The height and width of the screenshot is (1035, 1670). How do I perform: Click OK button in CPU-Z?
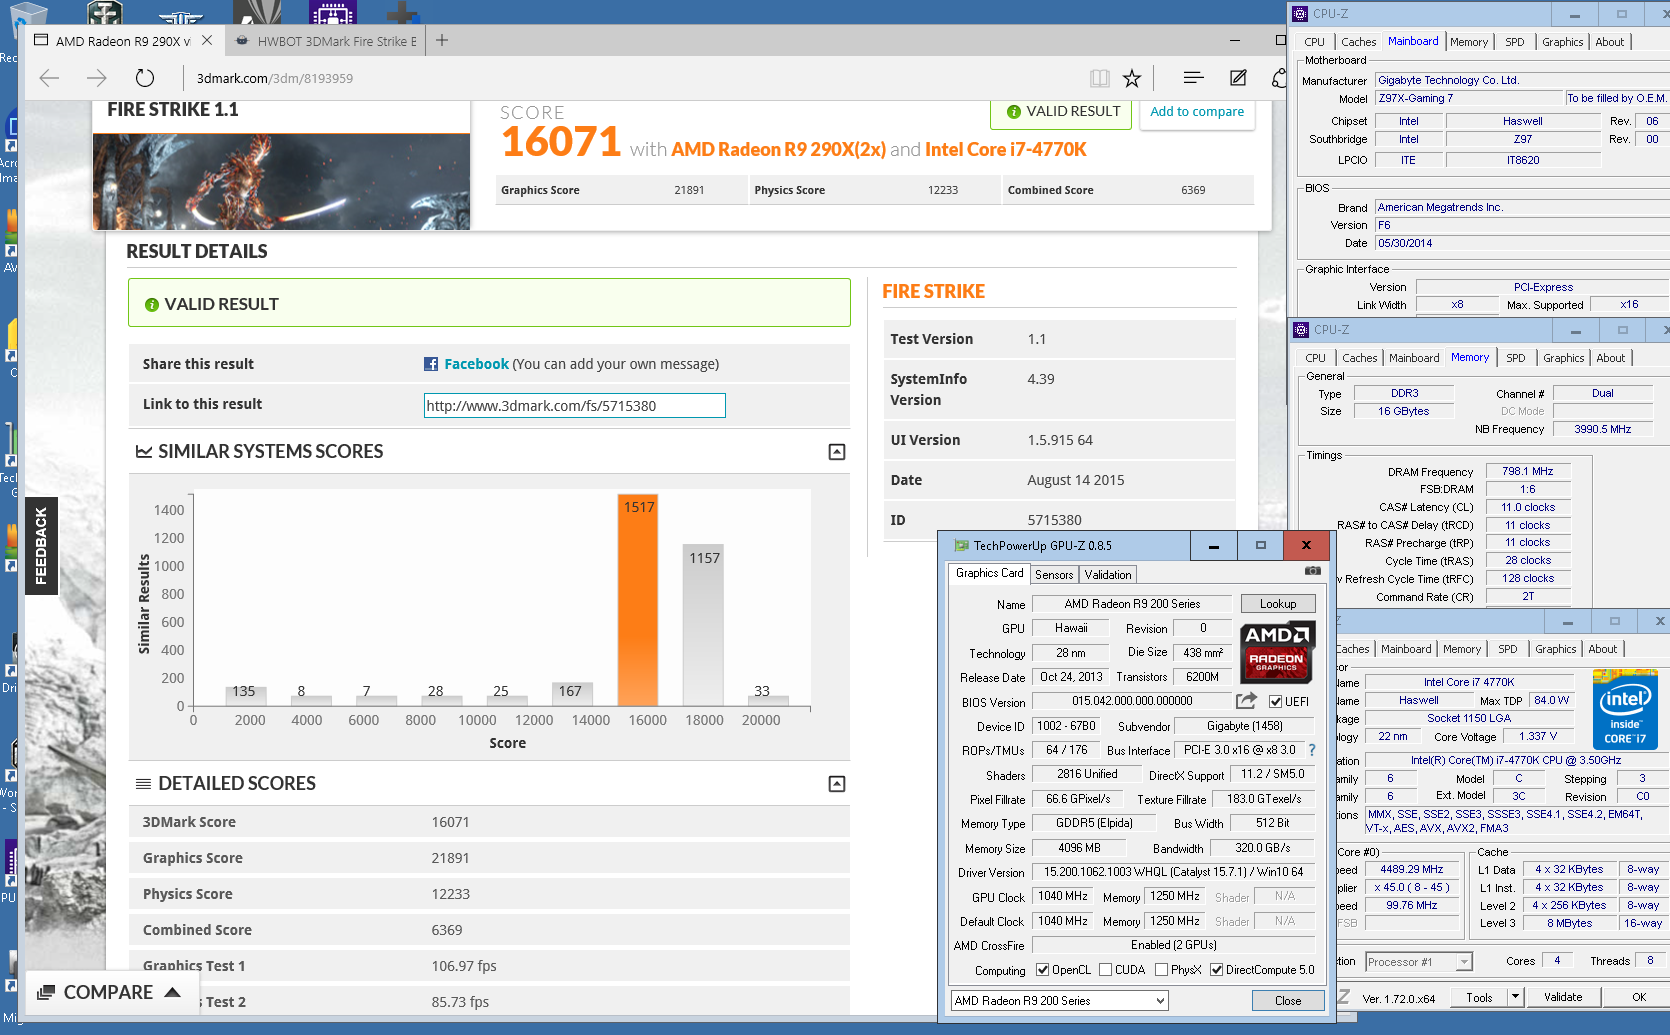click(1639, 997)
